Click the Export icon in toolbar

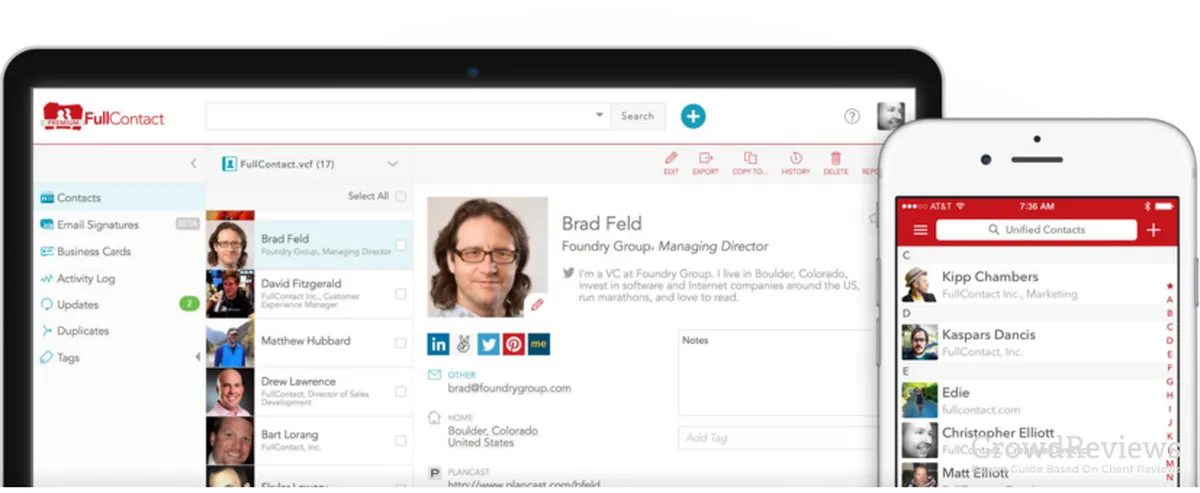tap(706, 158)
